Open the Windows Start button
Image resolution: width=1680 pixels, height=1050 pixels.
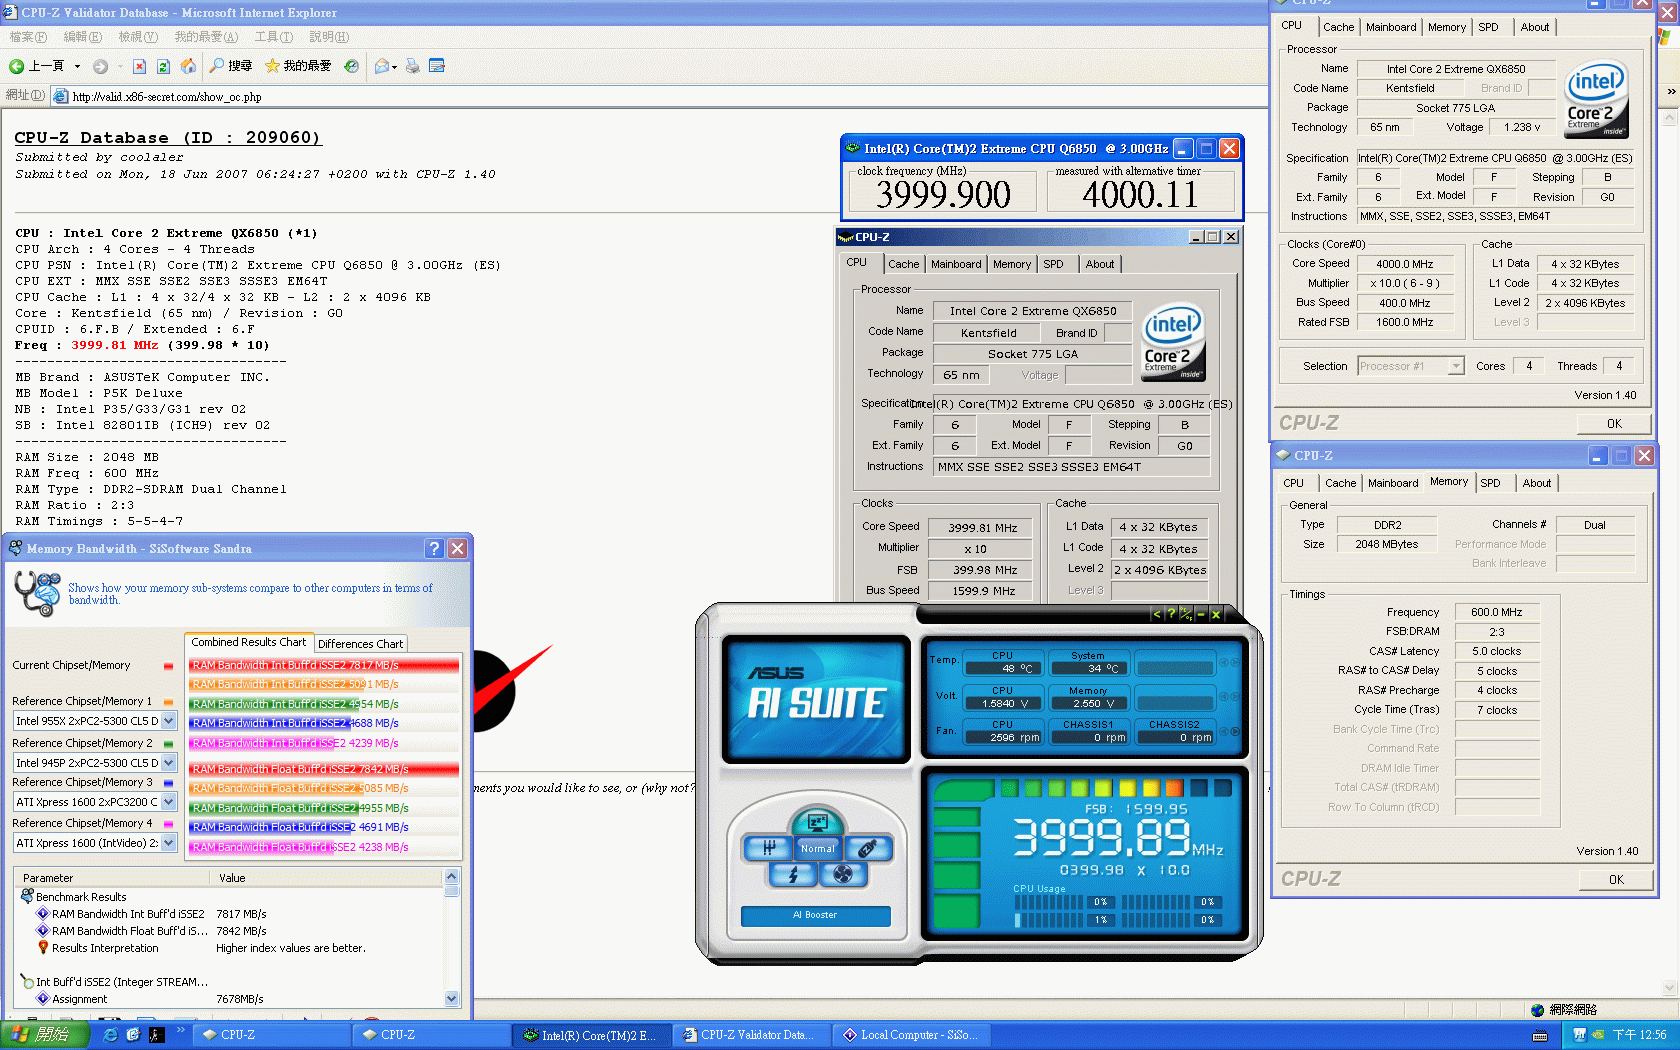click(46, 1035)
